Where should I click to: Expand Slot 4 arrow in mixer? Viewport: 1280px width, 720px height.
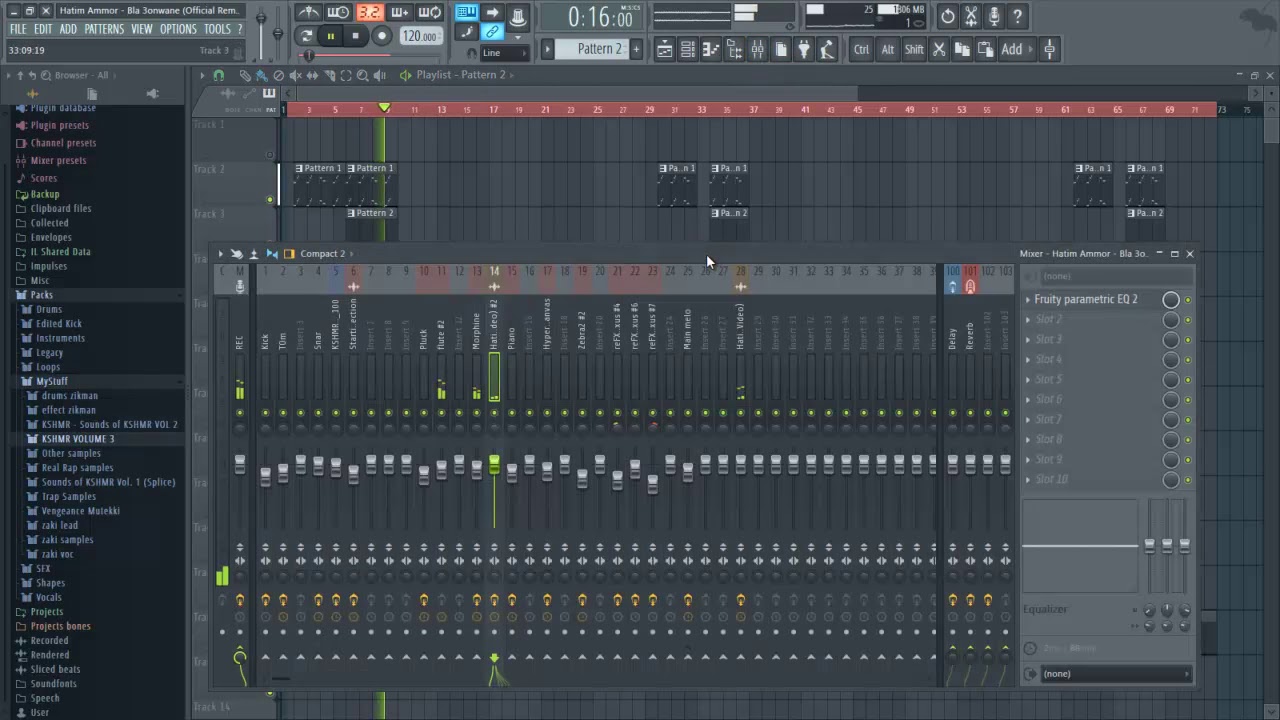(1028, 360)
